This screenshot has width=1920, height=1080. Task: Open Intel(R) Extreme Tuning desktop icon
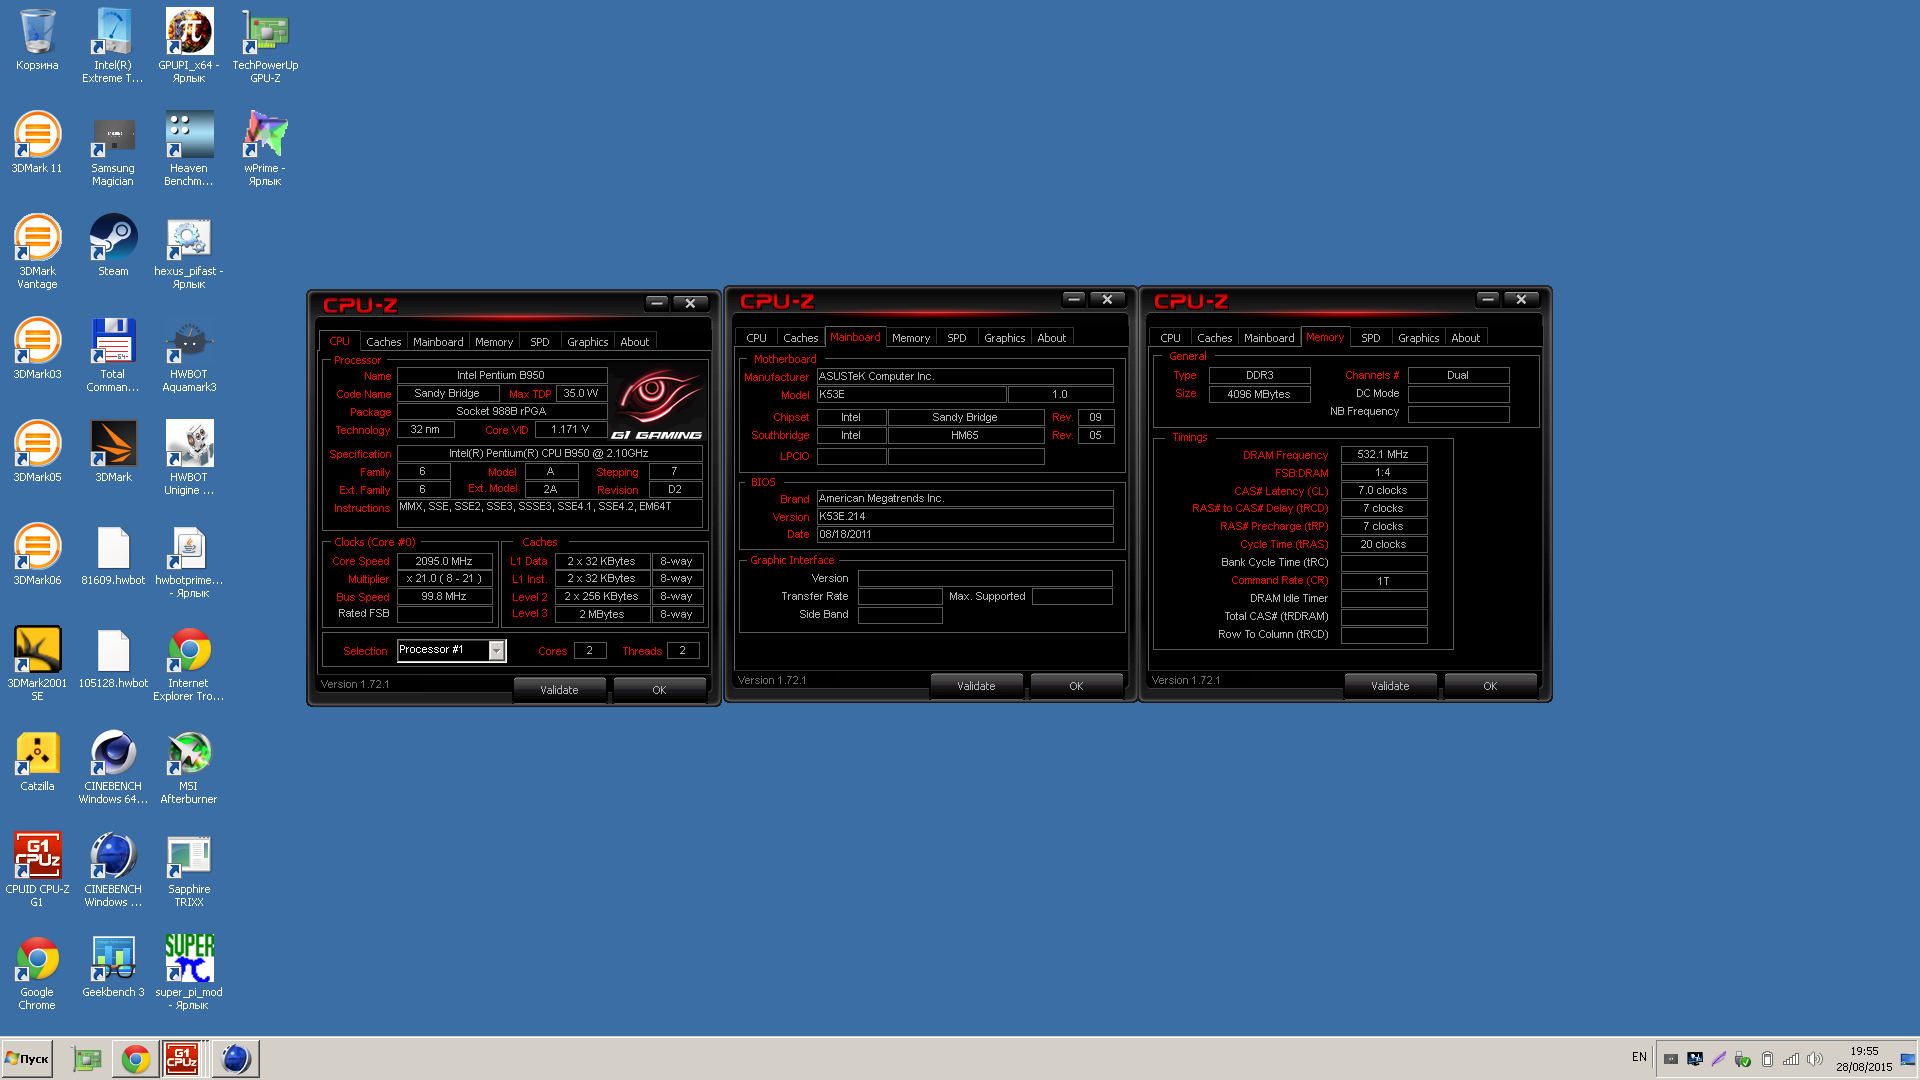click(x=113, y=45)
